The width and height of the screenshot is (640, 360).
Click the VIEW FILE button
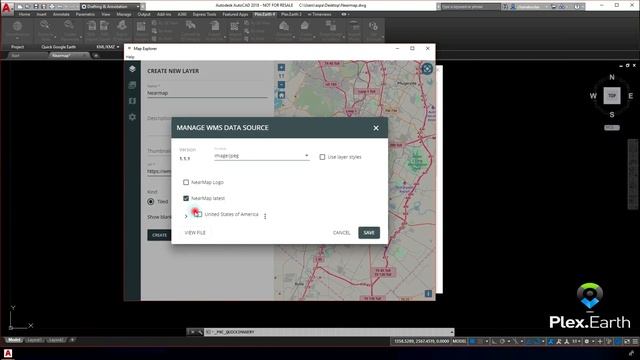point(195,233)
